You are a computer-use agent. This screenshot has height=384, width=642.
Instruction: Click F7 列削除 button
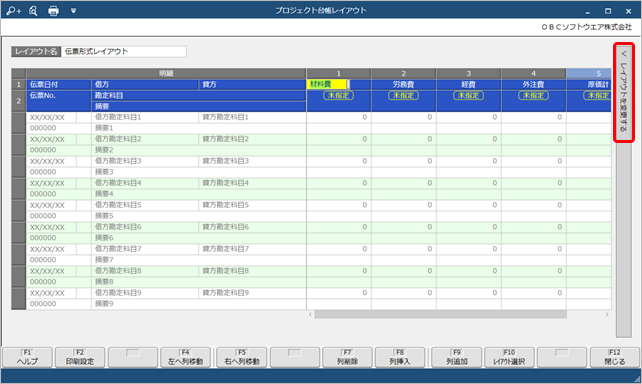coord(347,357)
